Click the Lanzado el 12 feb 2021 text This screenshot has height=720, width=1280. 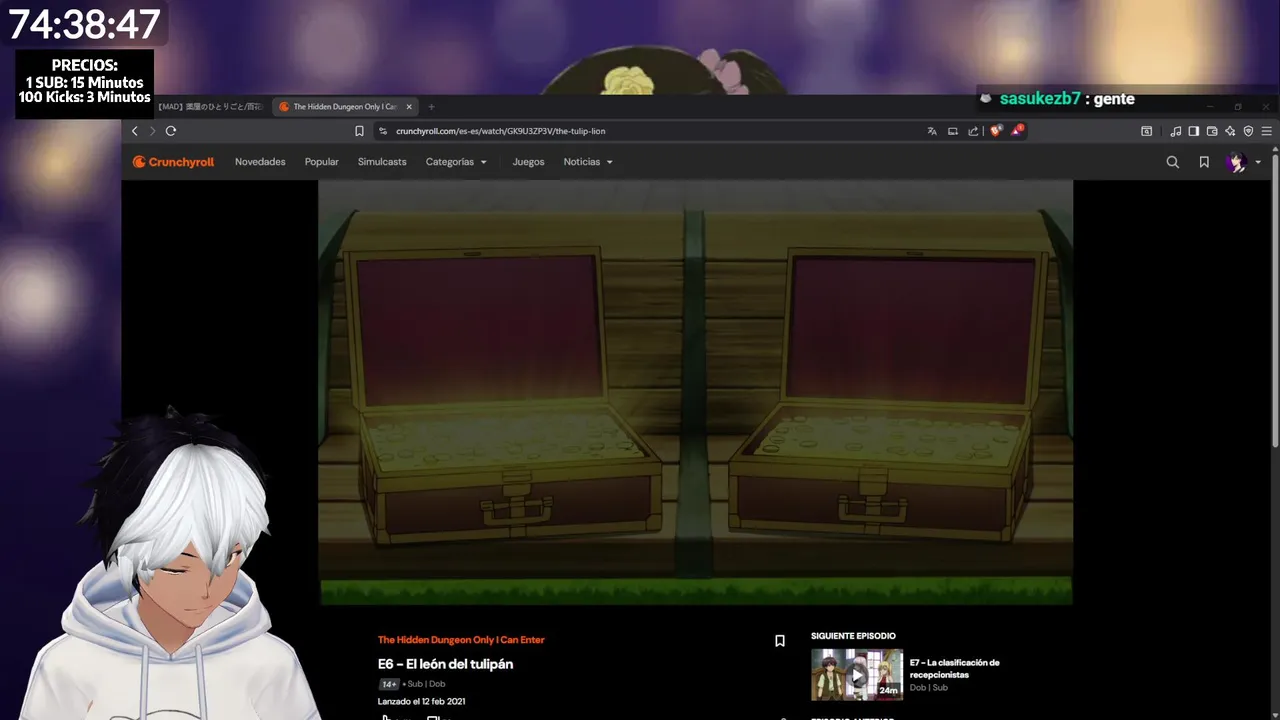coord(421,702)
